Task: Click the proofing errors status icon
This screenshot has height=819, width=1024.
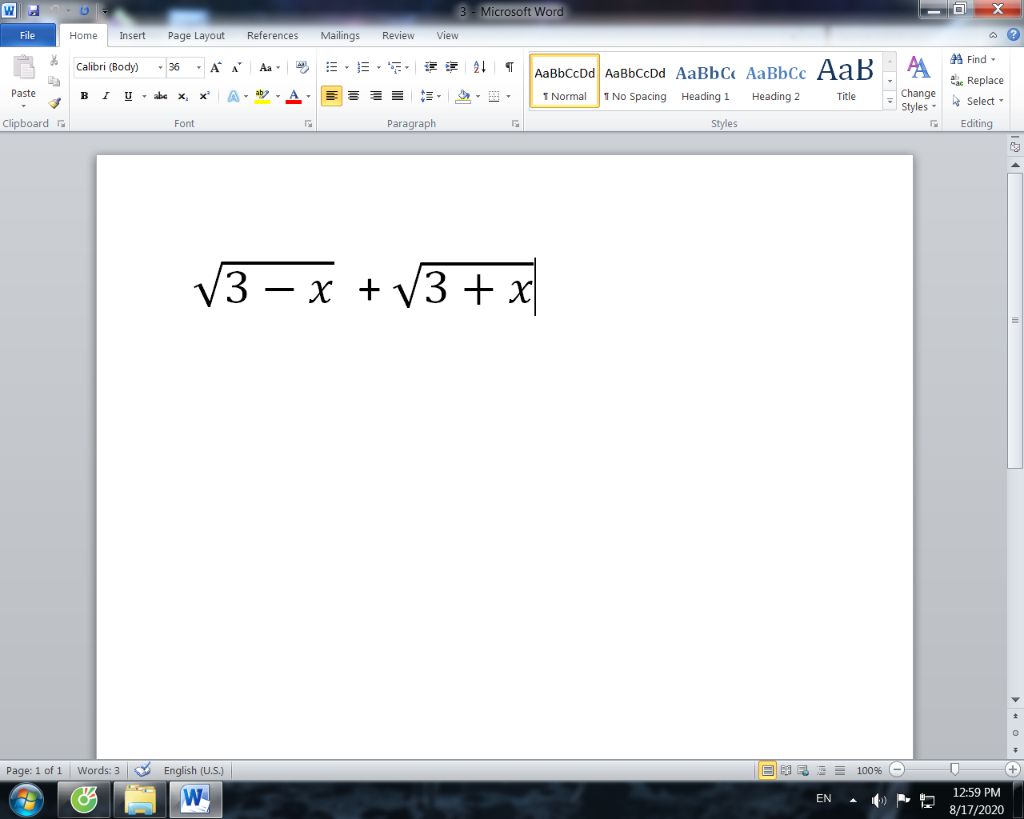Action: 142,769
